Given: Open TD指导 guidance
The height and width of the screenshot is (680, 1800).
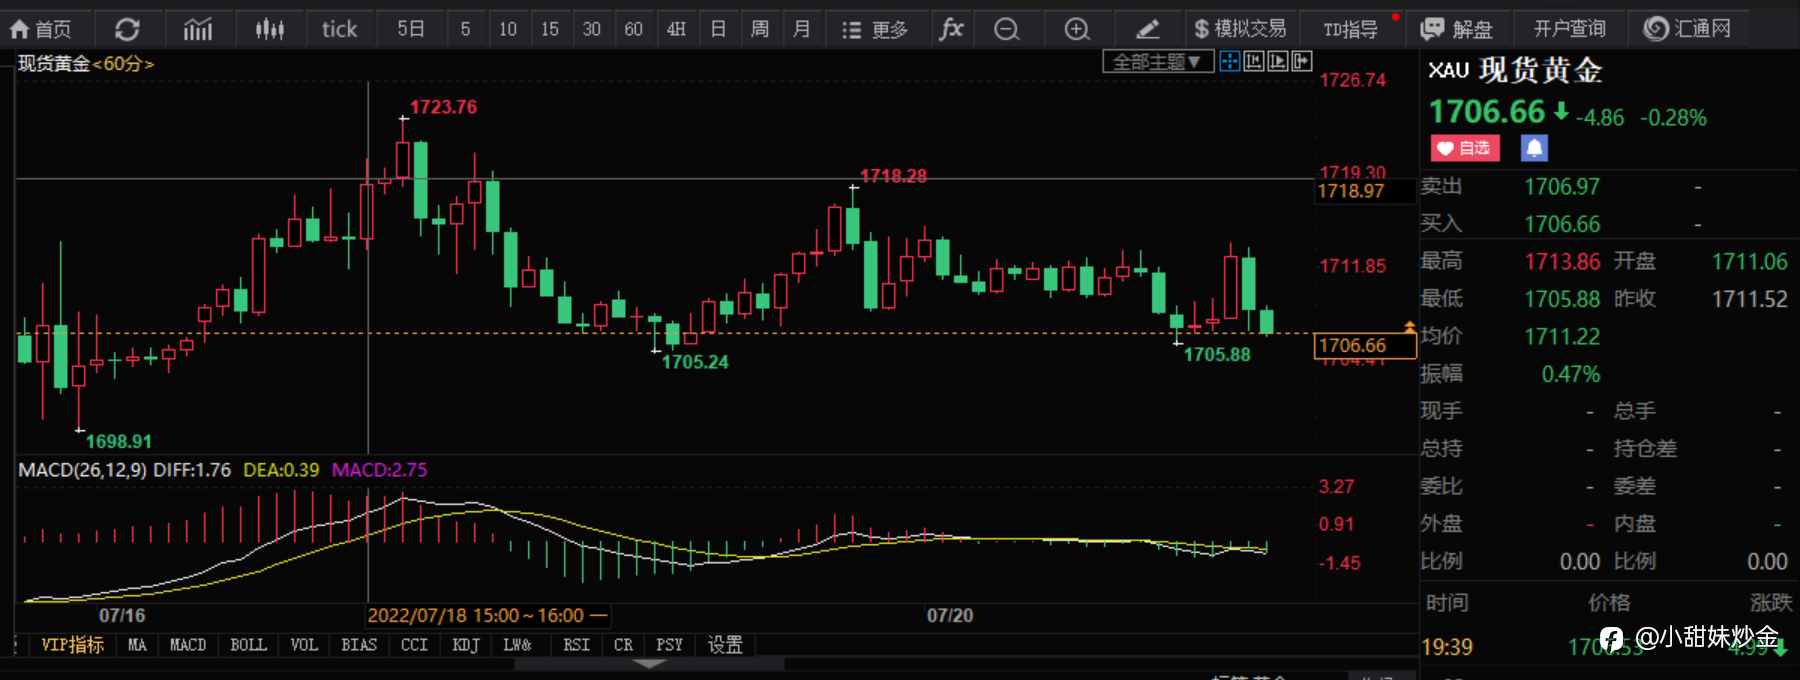Looking at the screenshot, I should coord(1350,29).
